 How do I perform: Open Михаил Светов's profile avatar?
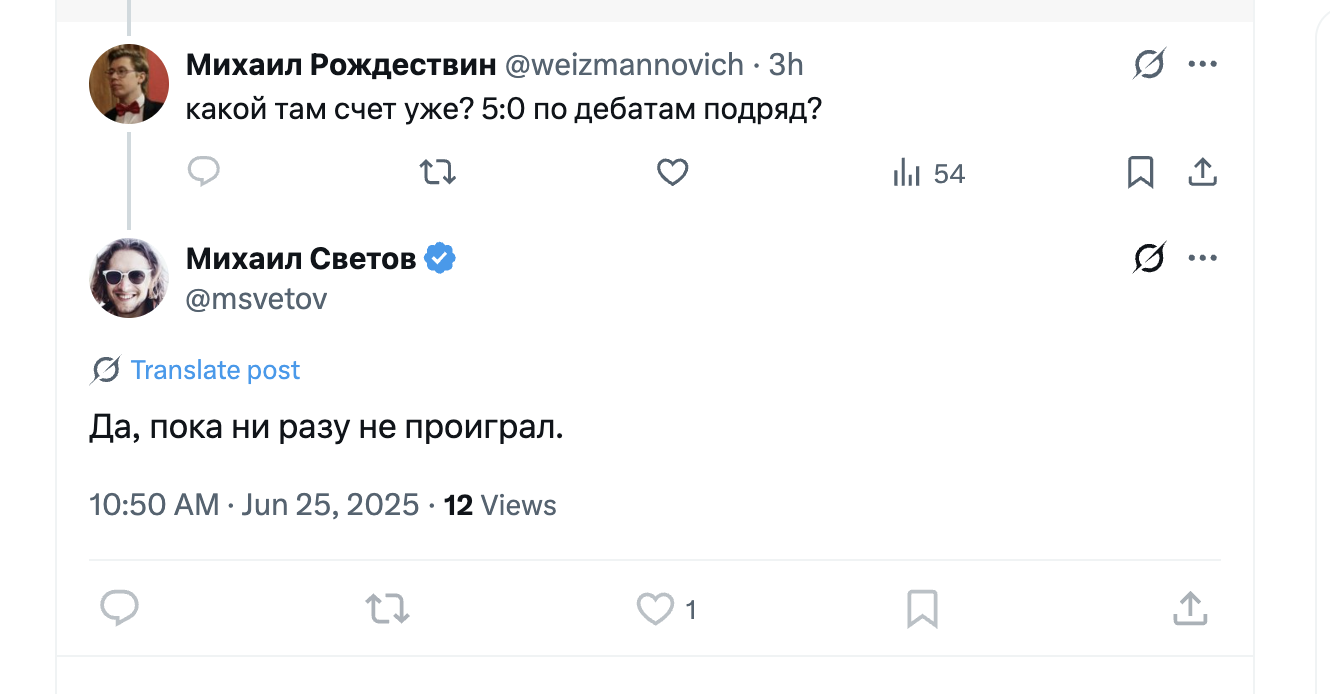click(x=129, y=278)
